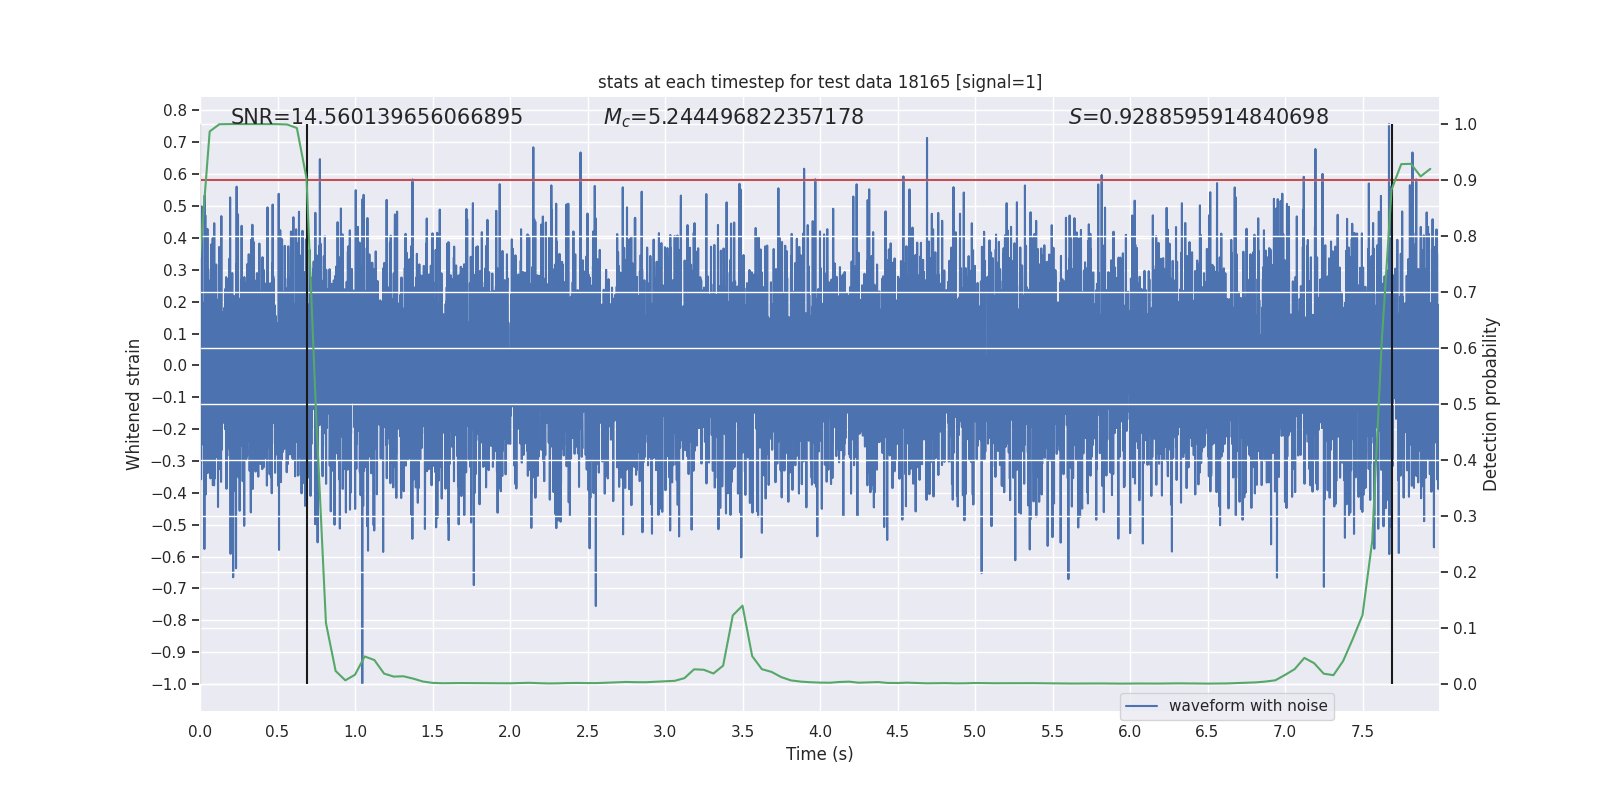Select 0.1 on the Detection probability axis

[1465, 629]
